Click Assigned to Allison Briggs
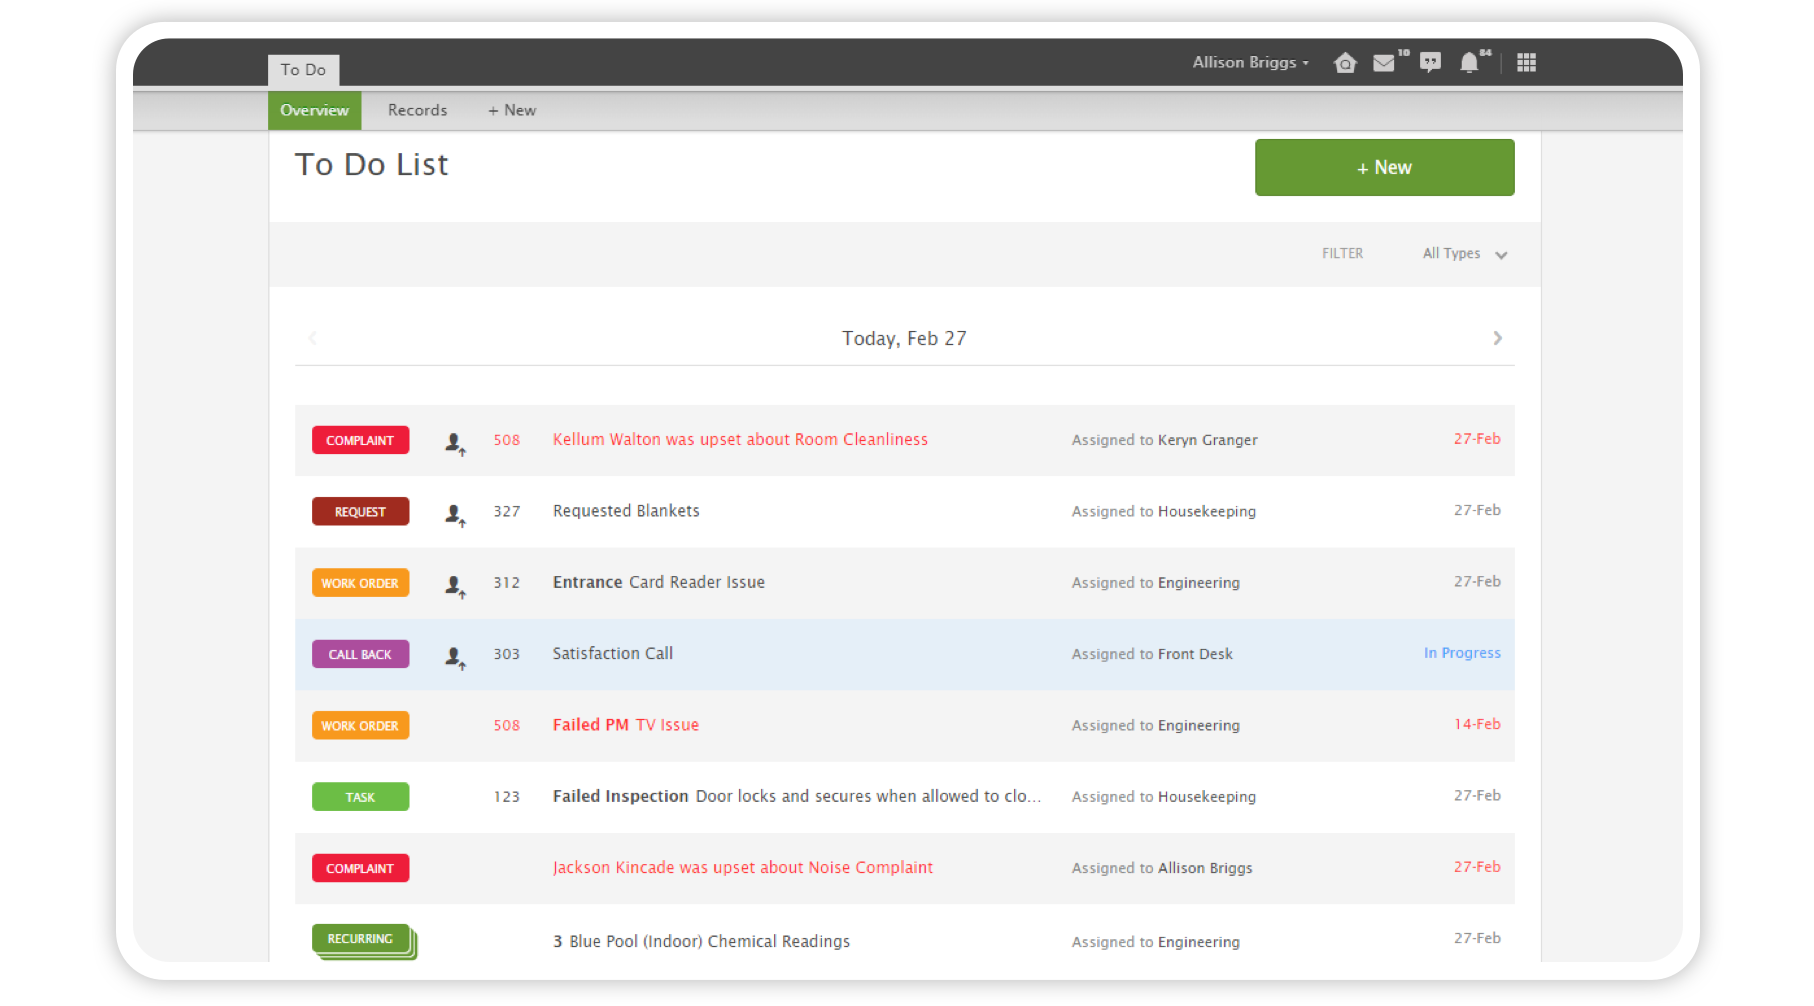 pos(1162,868)
